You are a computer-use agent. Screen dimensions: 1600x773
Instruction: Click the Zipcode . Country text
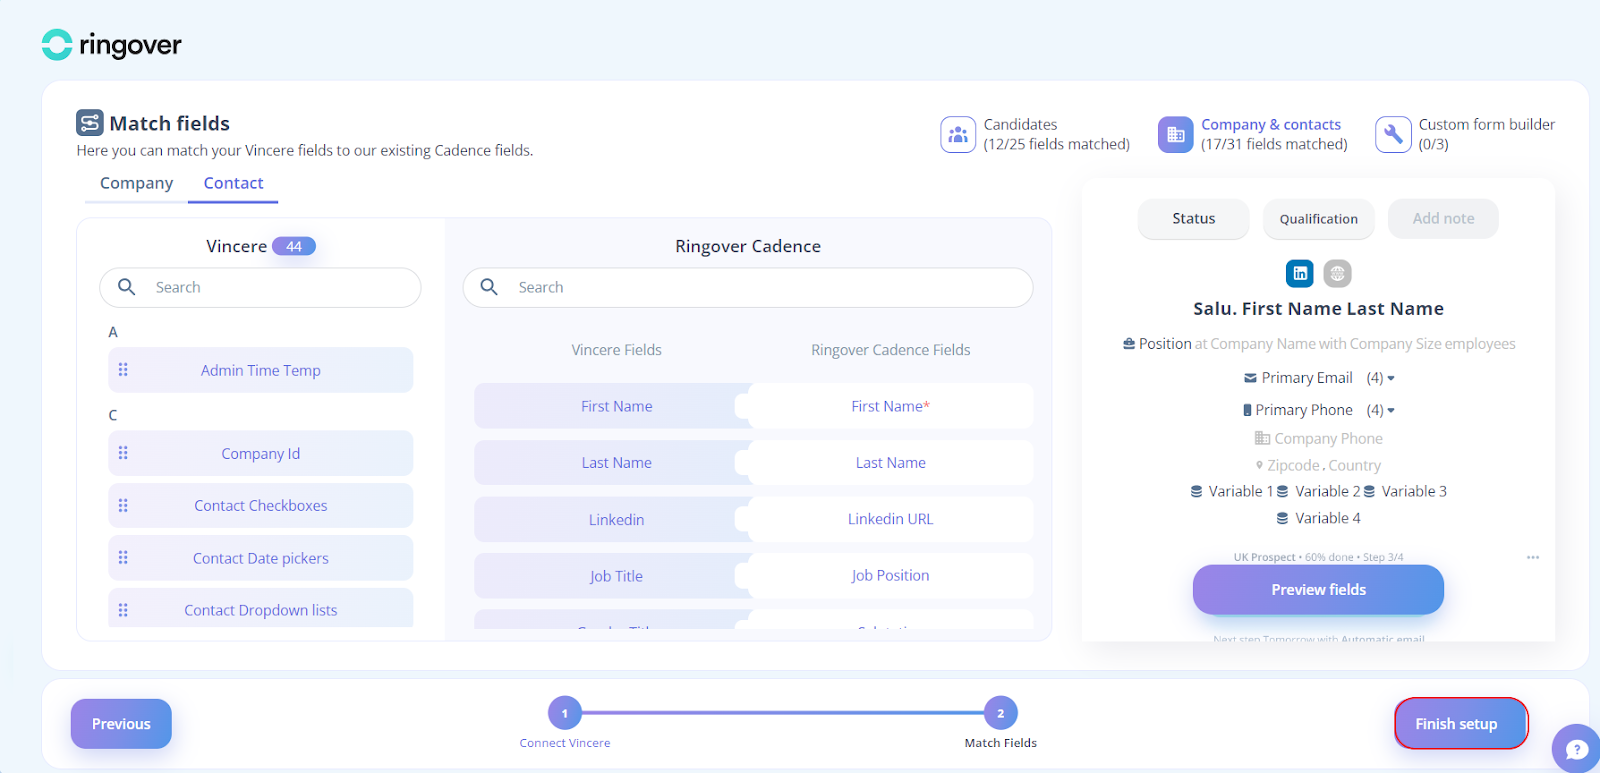pyautogui.click(x=1324, y=465)
